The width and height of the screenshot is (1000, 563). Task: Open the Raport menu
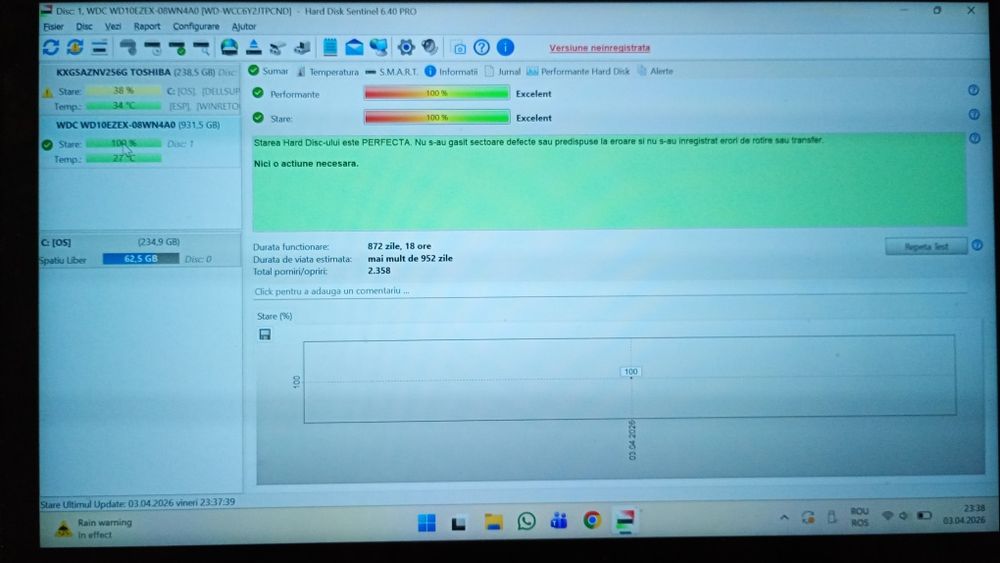pos(147,27)
